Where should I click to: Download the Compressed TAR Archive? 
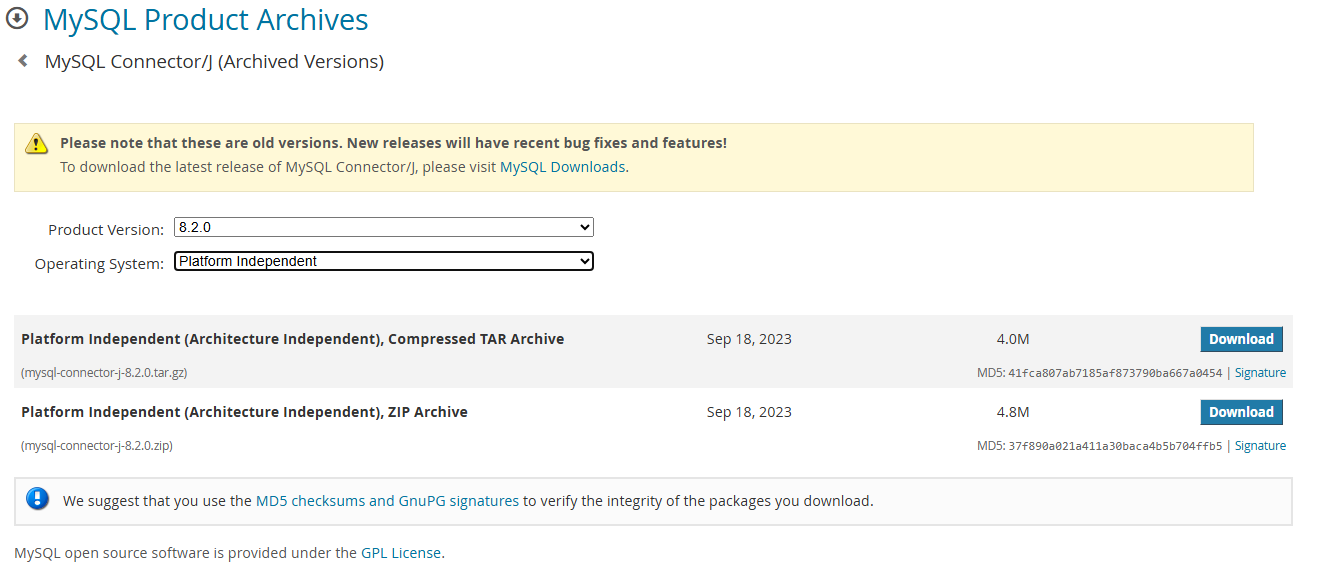1240,339
